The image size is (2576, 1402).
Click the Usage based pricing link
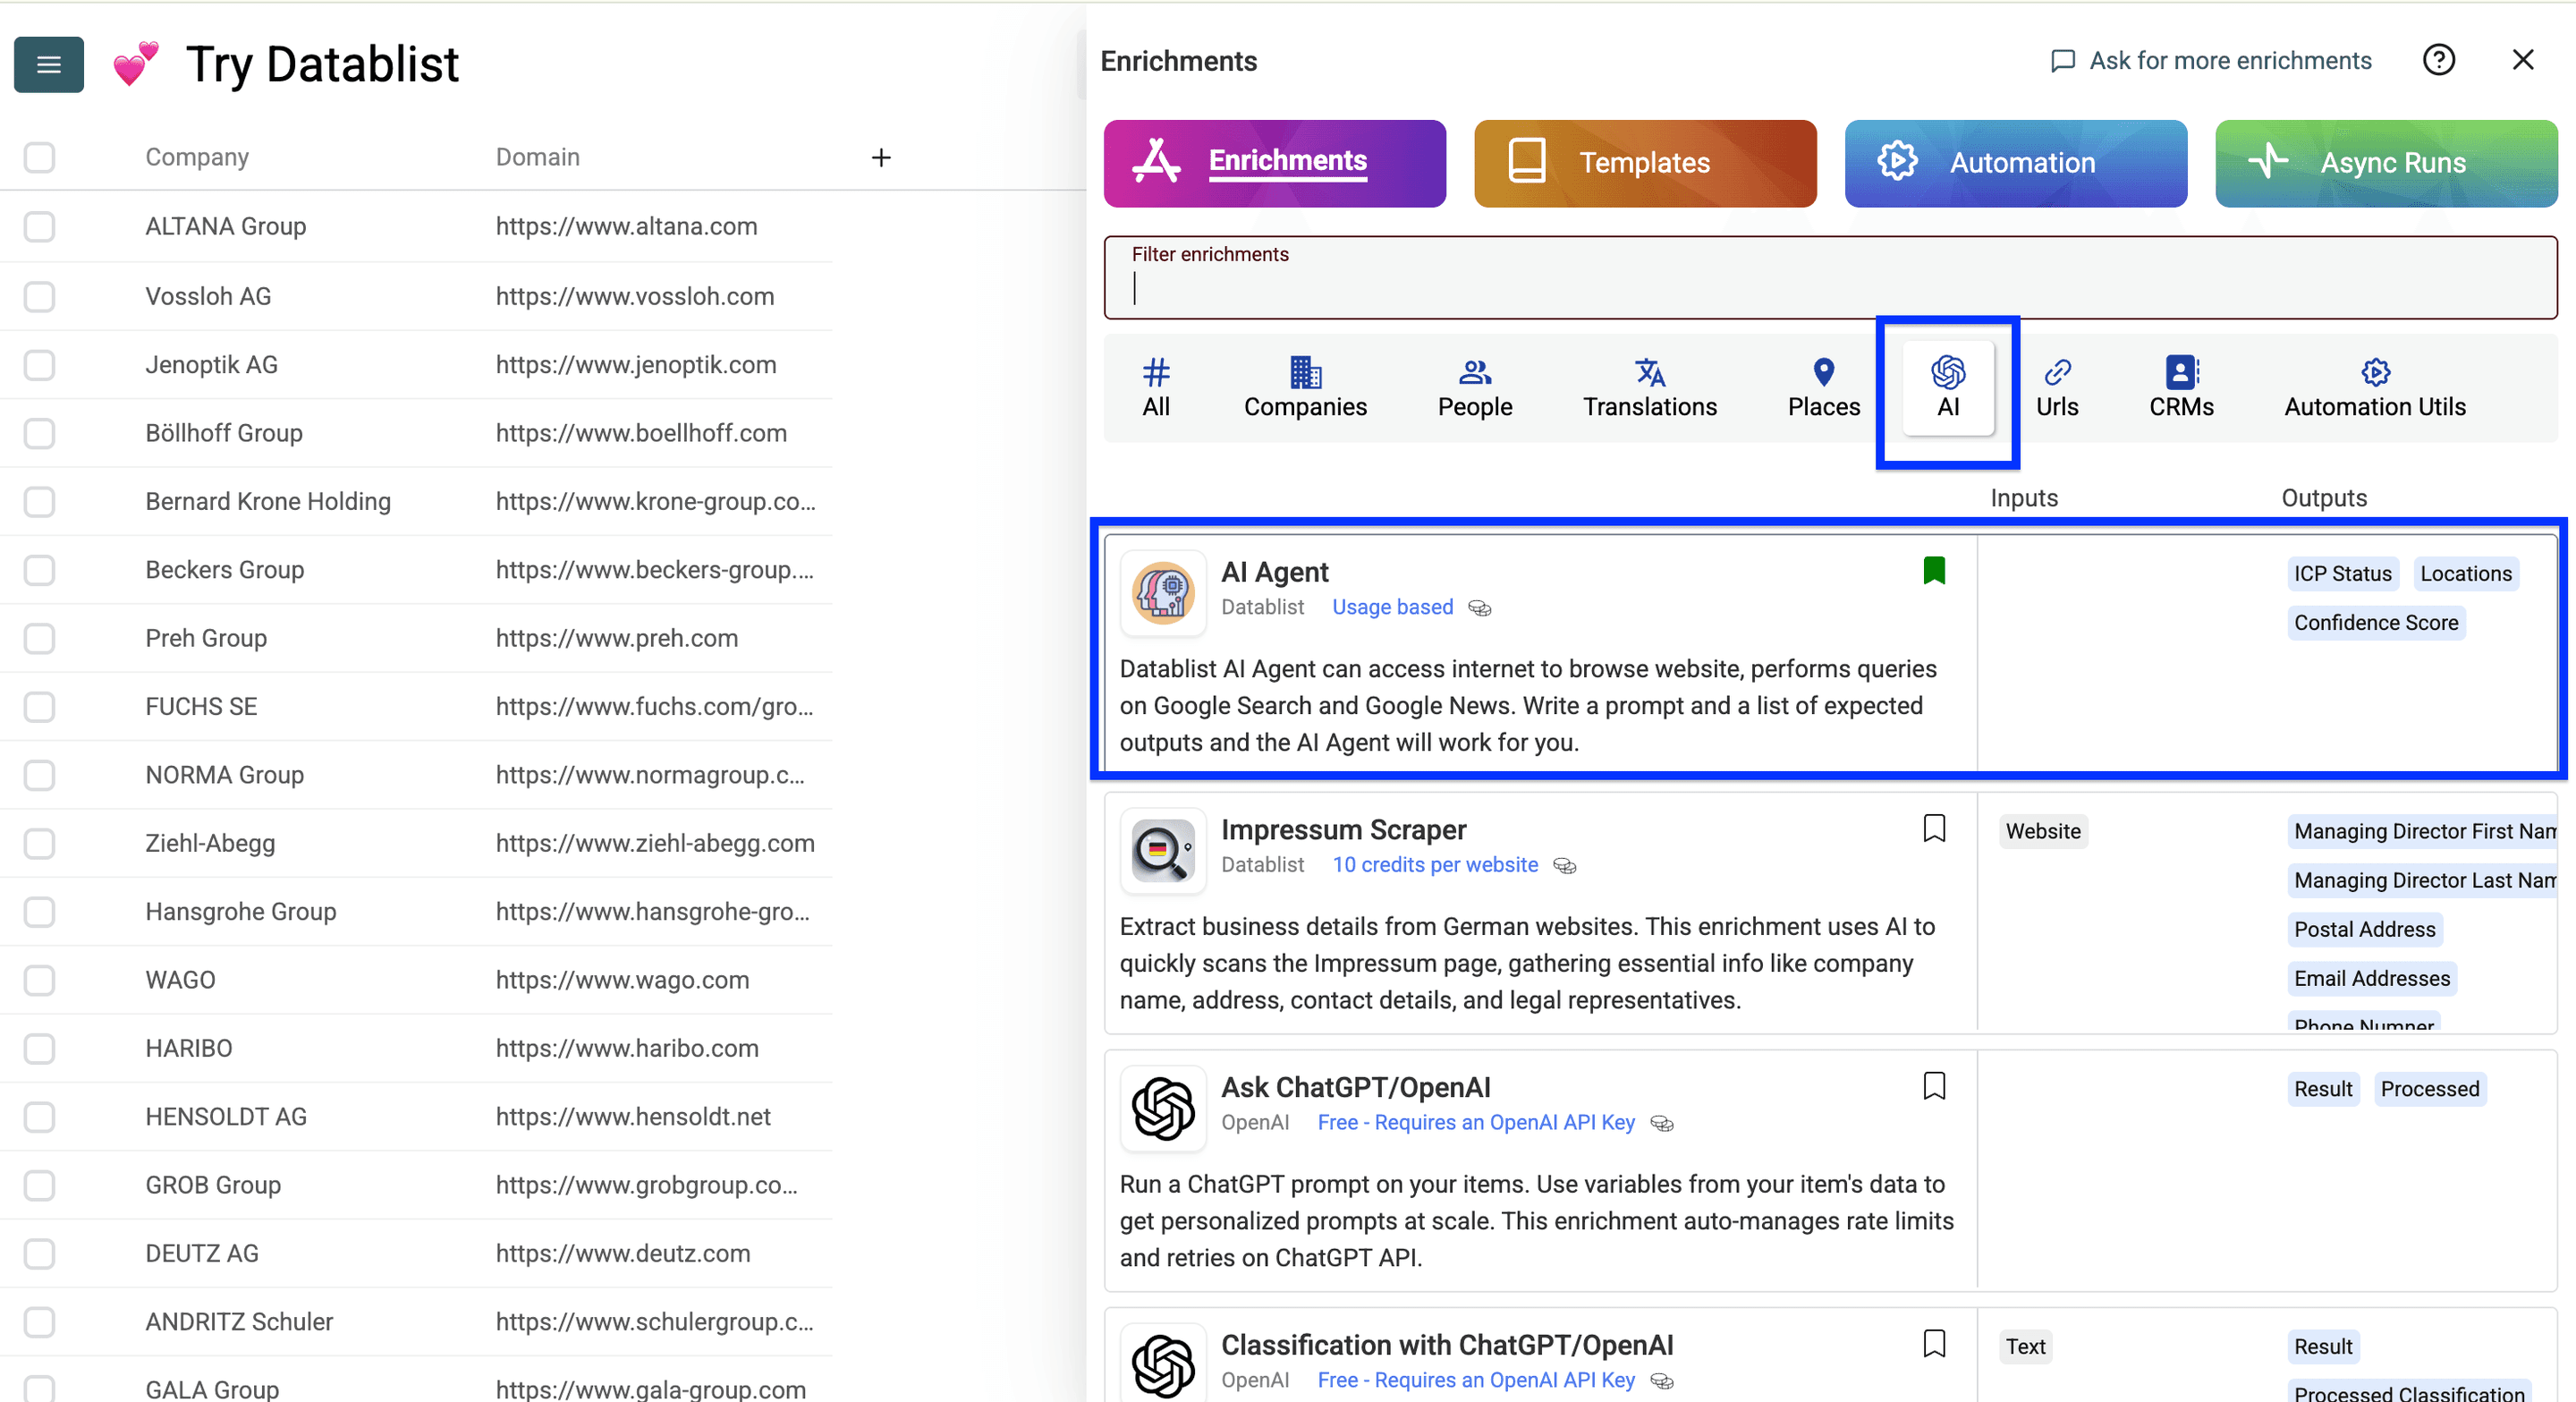[x=1392, y=607]
